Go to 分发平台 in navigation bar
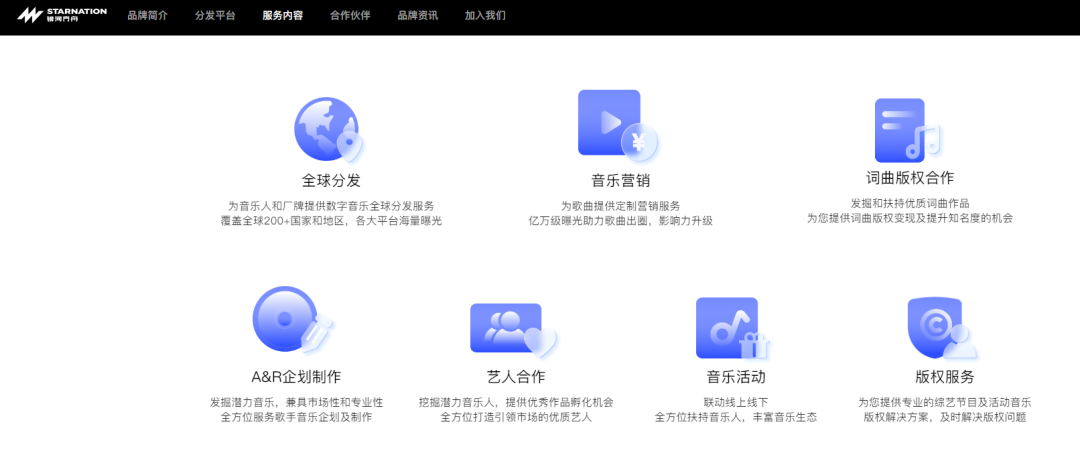The image size is (1080, 469). point(215,16)
